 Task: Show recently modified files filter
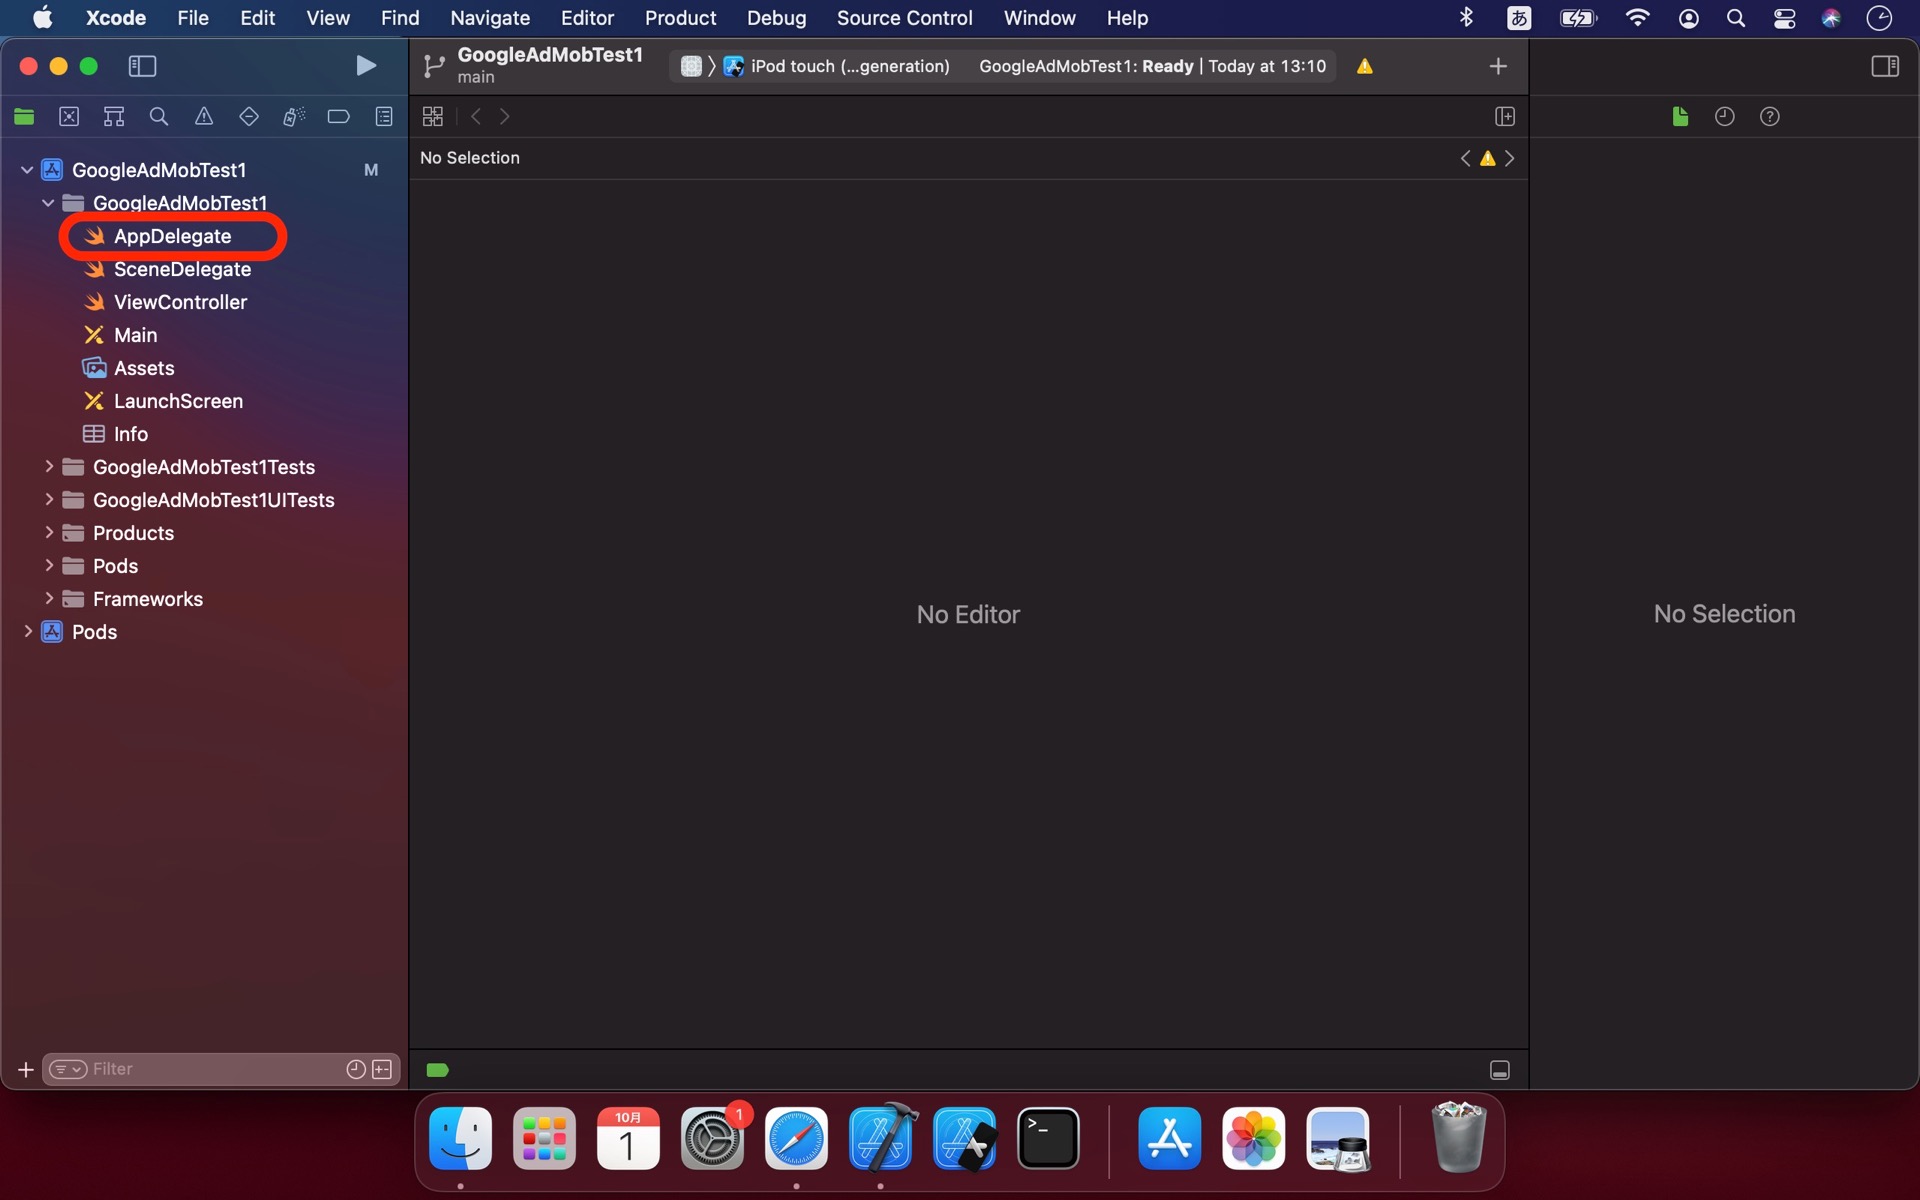tap(355, 1070)
